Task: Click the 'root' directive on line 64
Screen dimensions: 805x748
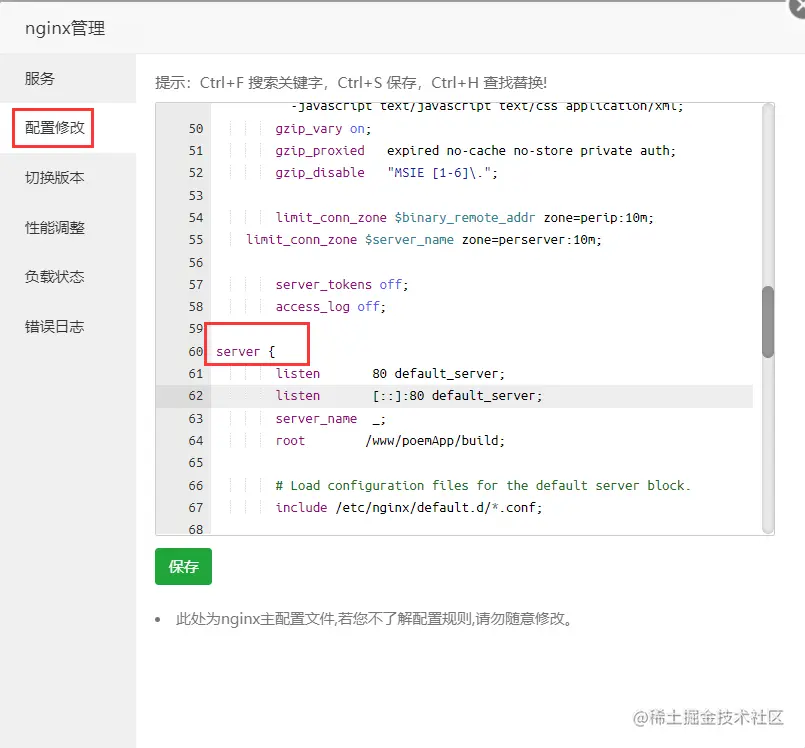Action: click(290, 440)
